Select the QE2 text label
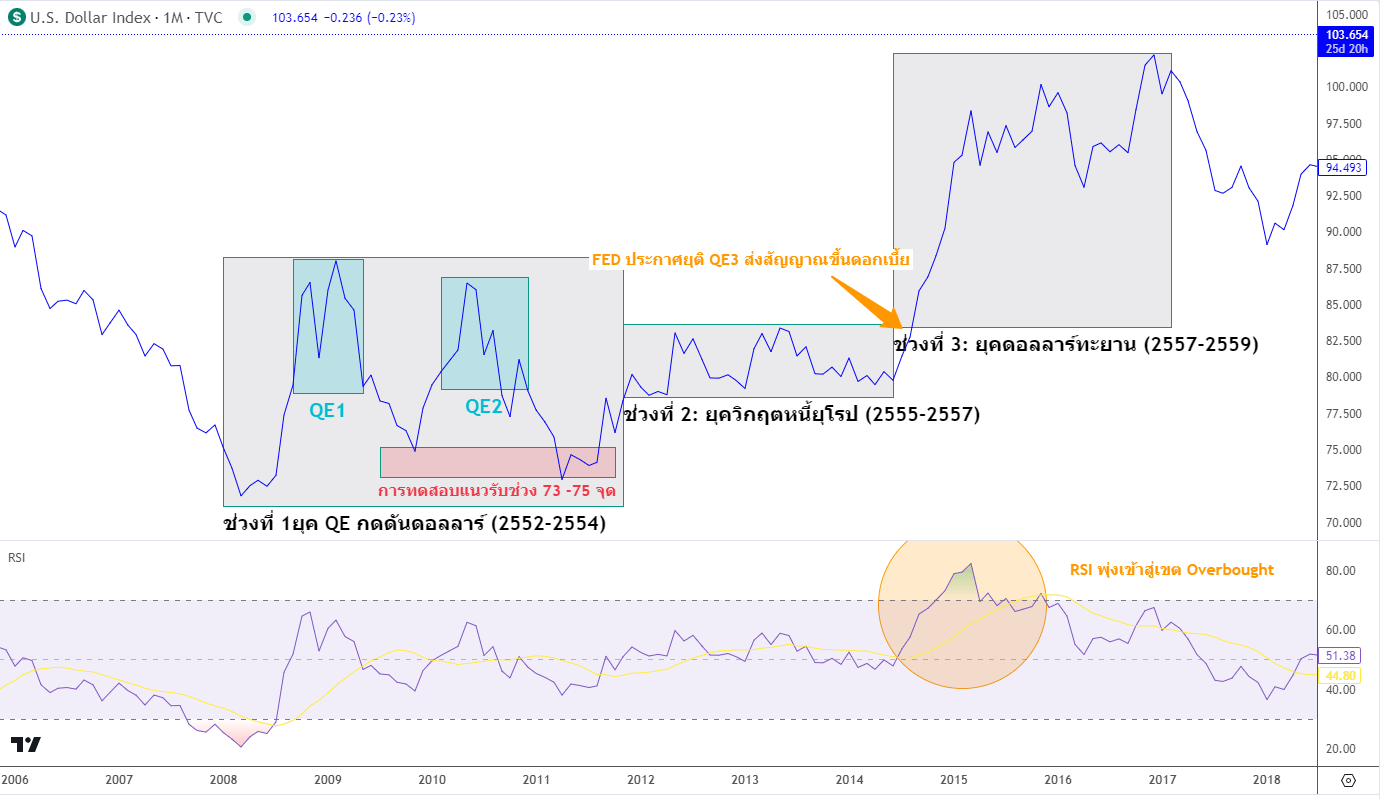Viewport: 1380px width, 799px height. click(x=484, y=406)
